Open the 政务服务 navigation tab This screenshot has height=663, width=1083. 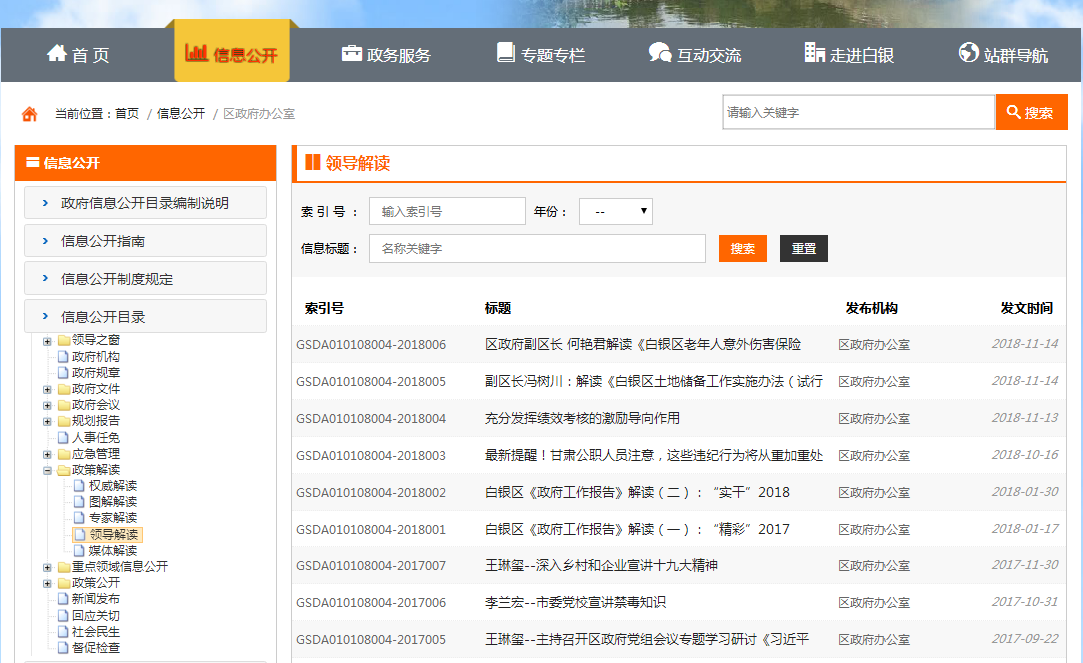coord(386,55)
